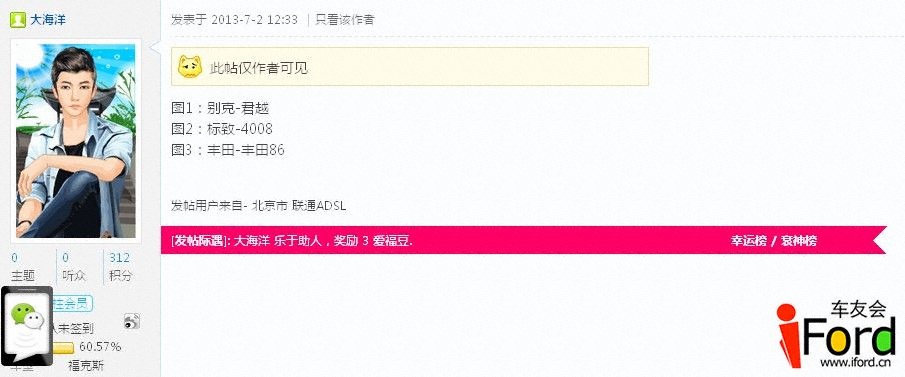Screen dimensions: 905x377
Task: Click the small gray Weibo icon
Action: (x=132, y=321)
